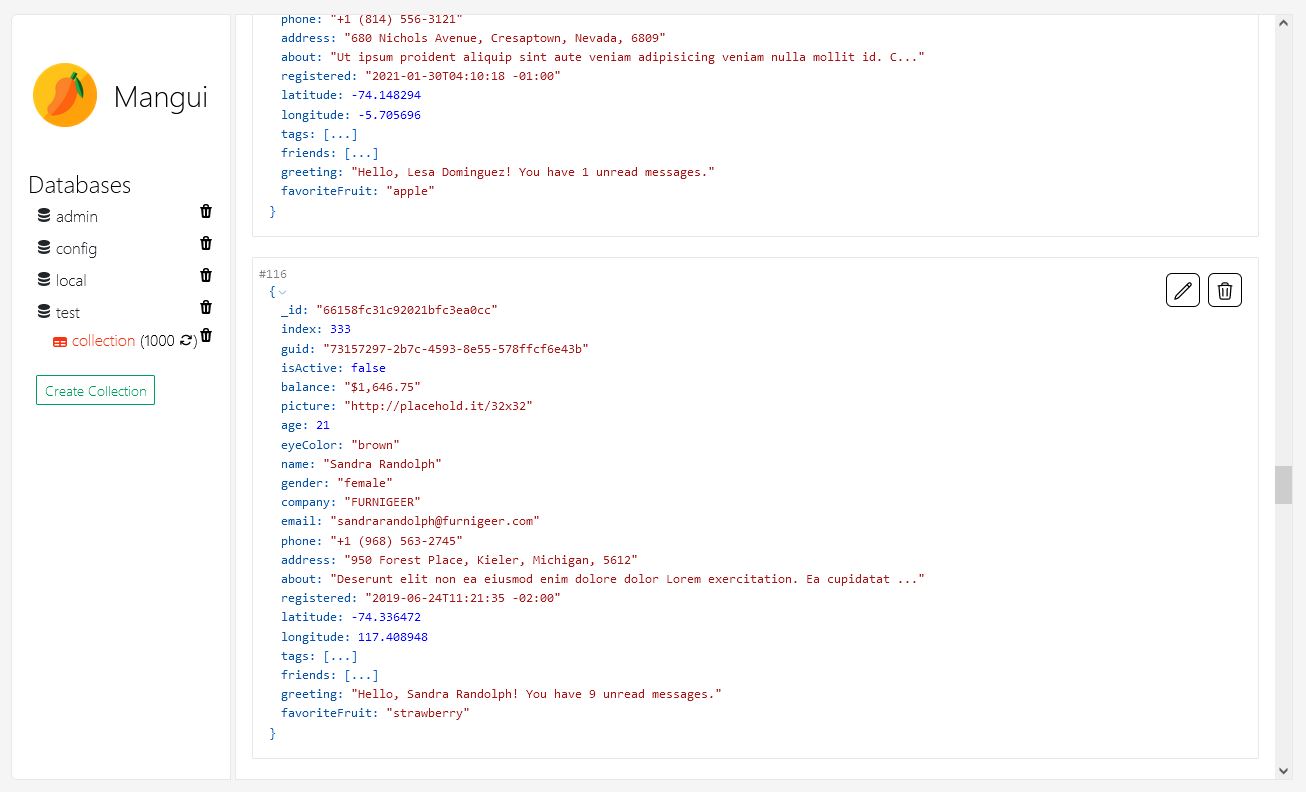
Task: Refresh the collection document count
Action: 186,341
